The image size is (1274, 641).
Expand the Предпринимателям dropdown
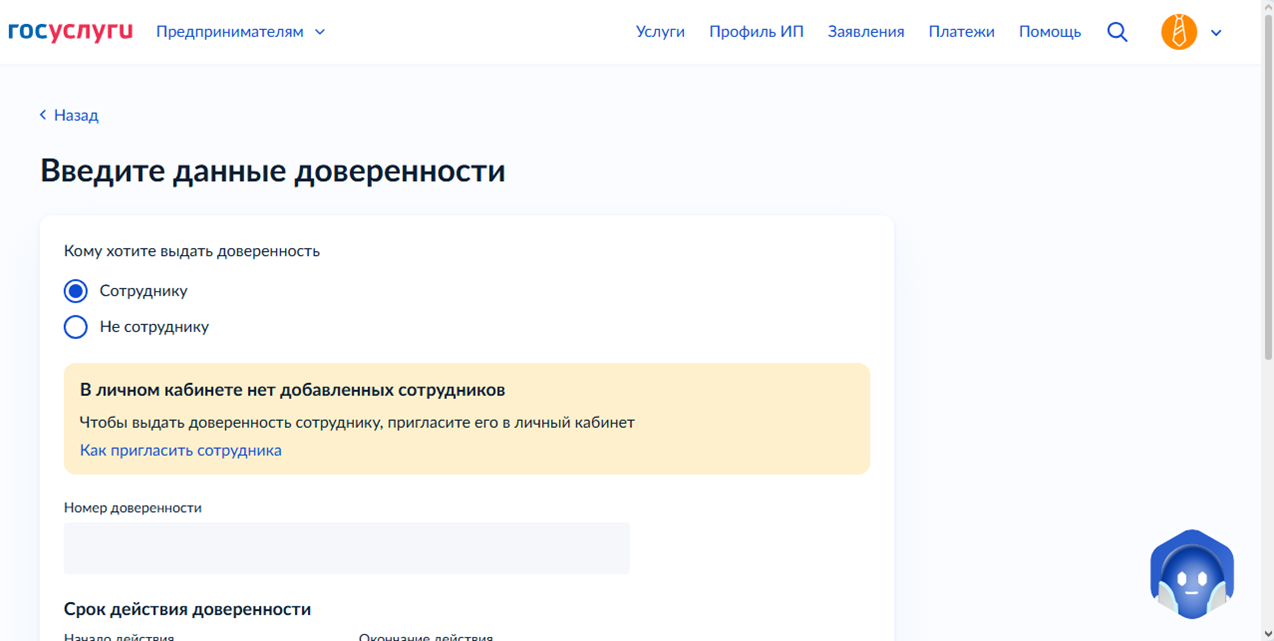pos(240,32)
